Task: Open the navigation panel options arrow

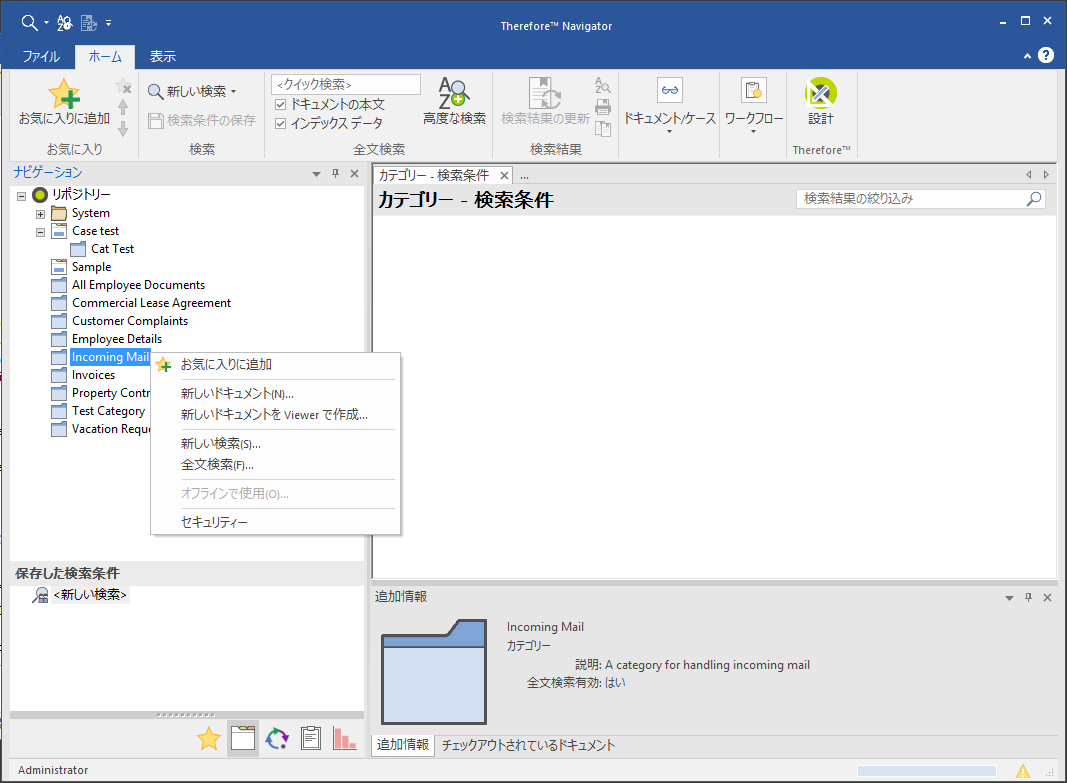Action: tap(316, 174)
